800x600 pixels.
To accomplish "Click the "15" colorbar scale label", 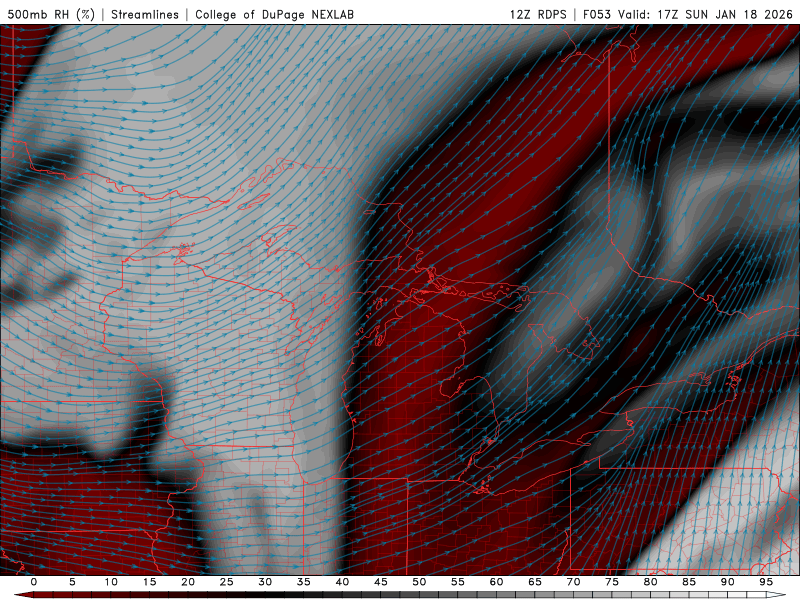I will pyautogui.click(x=149, y=582).
